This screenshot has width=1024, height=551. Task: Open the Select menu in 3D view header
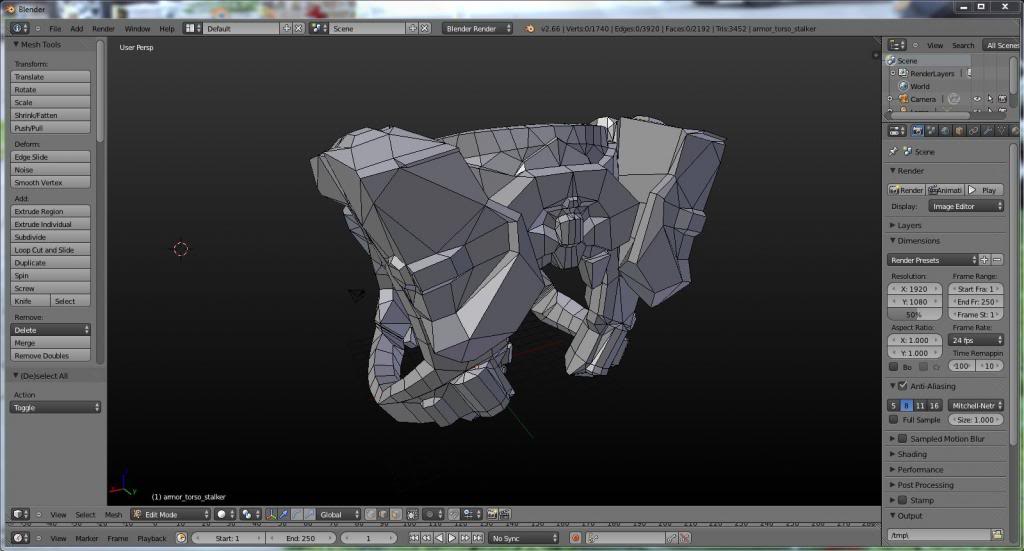(85, 515)
